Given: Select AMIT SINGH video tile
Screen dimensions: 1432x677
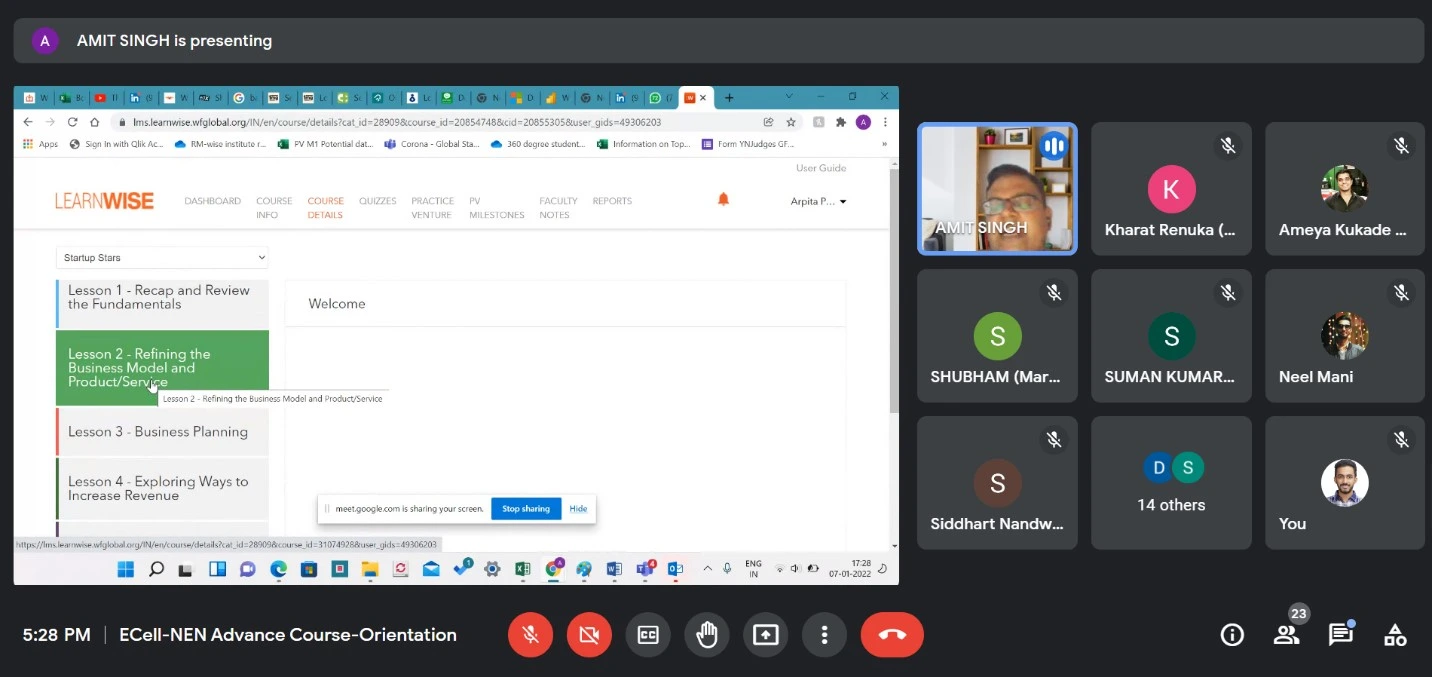Looking at the screenshot, I should (997, 189).
